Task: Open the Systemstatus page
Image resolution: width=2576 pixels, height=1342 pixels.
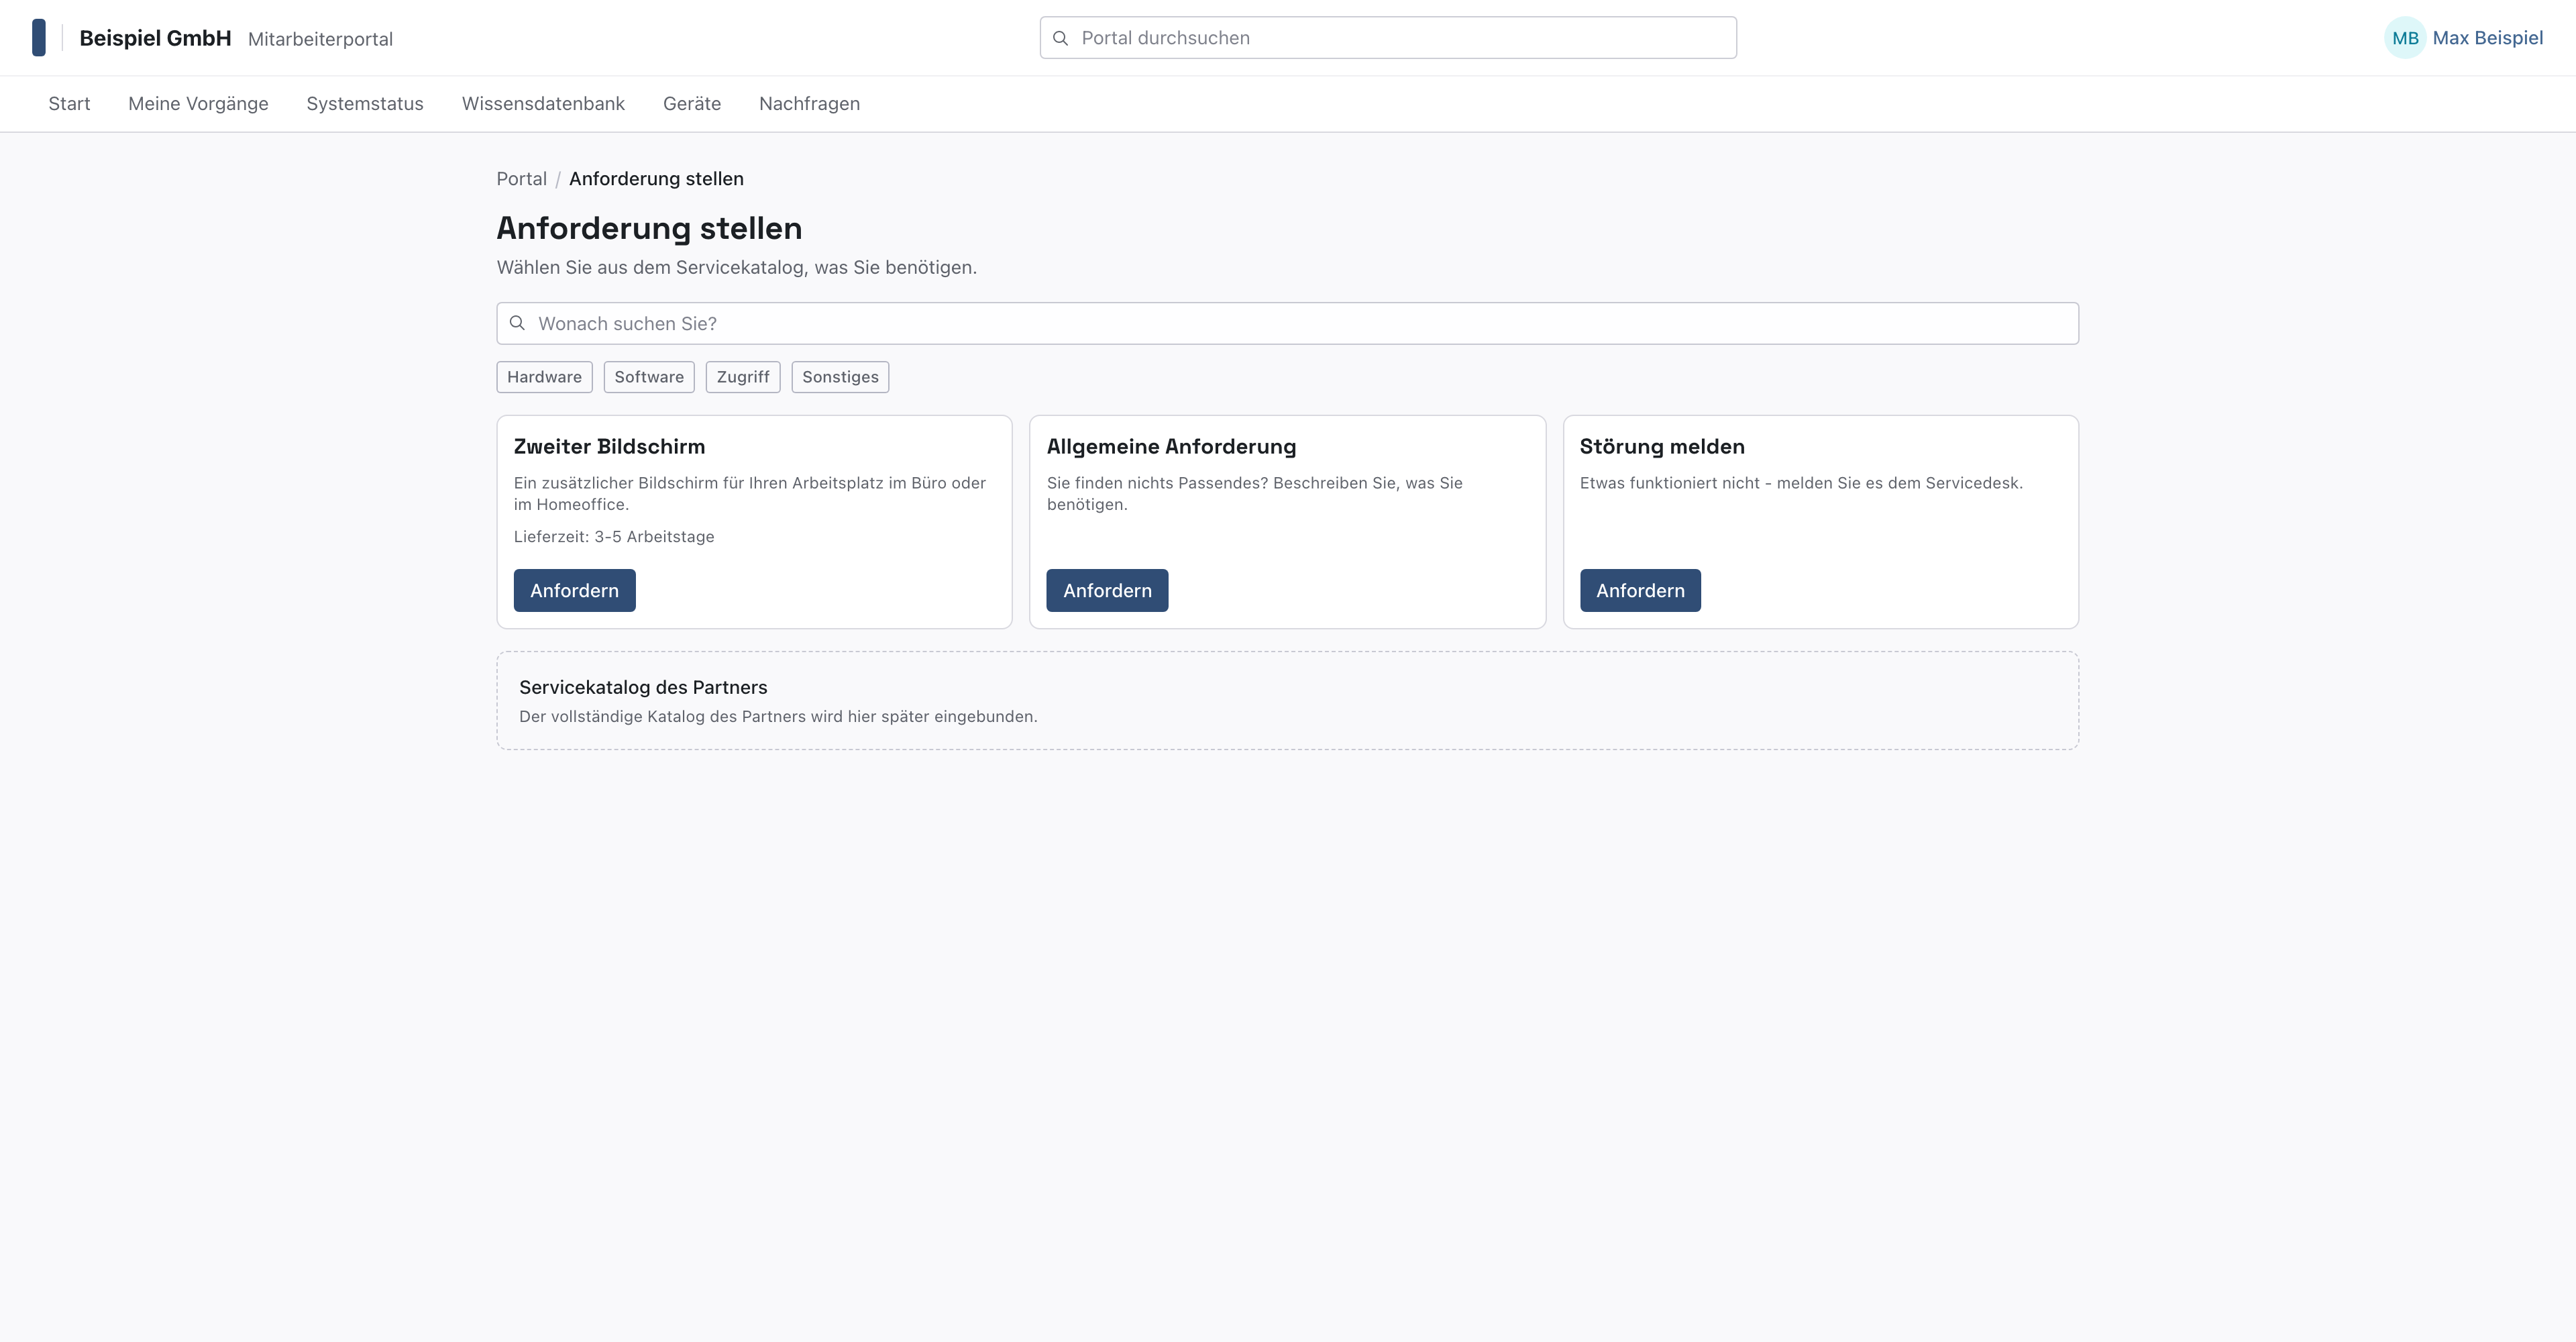Action: click(x=365, y=104)
